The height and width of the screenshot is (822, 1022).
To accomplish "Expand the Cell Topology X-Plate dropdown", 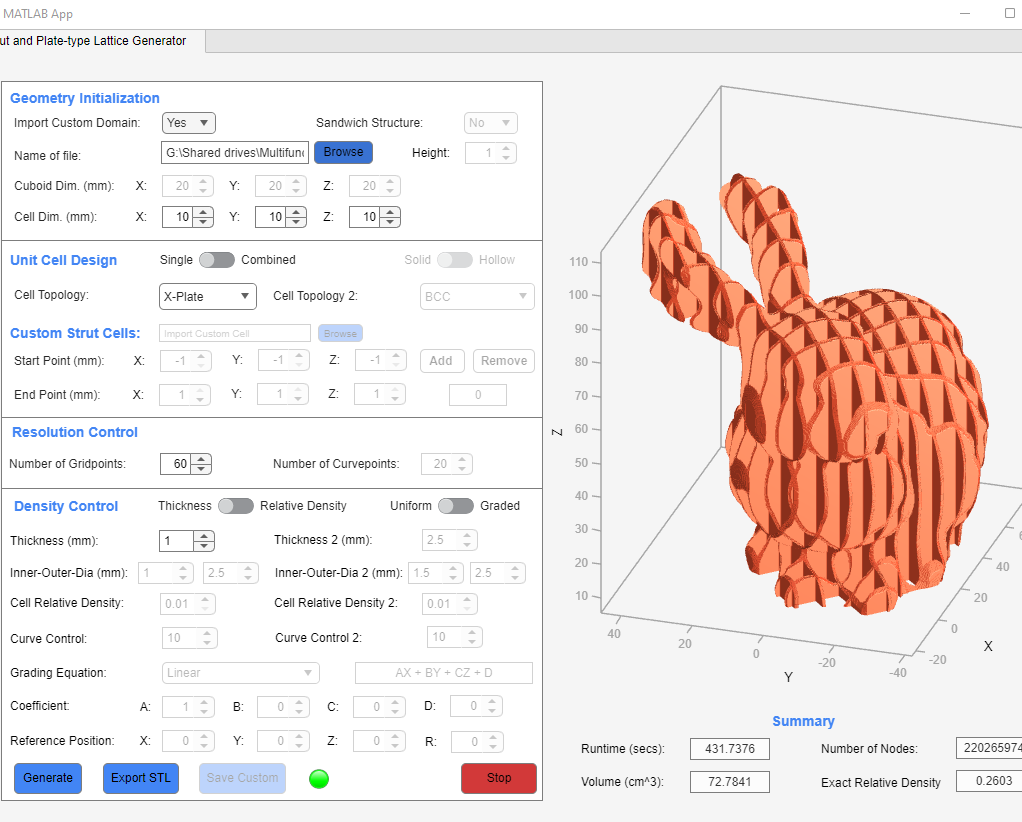I will click(208, 296).
